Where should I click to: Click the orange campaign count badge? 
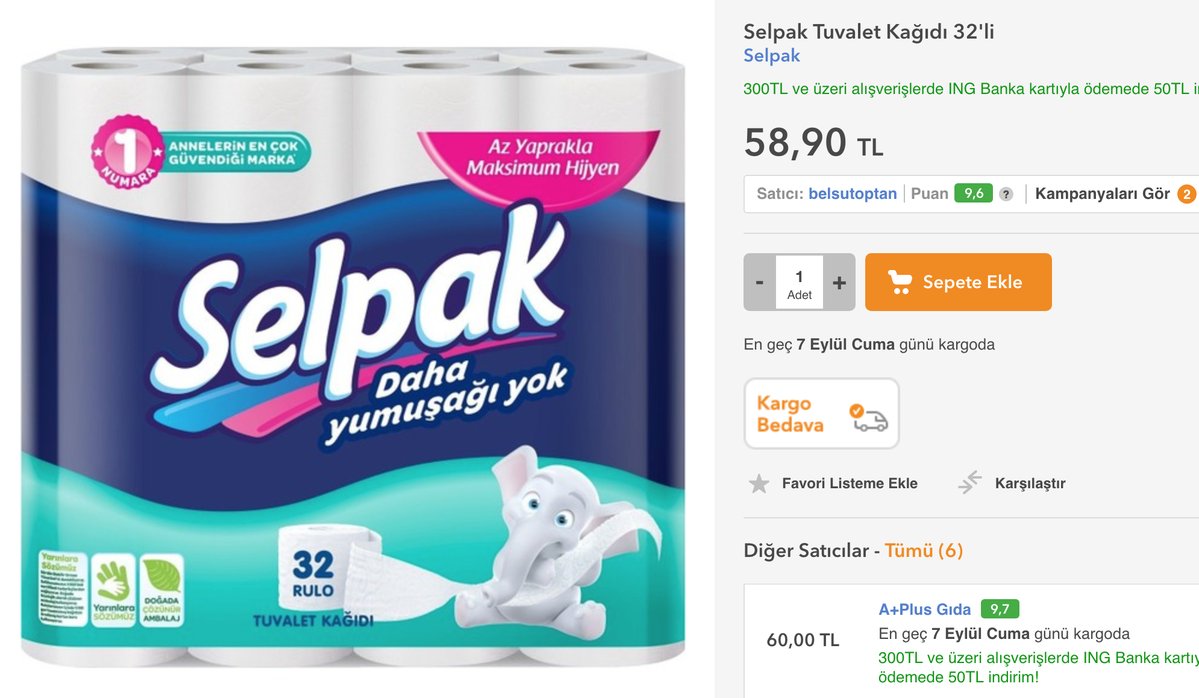(1187, 194)
